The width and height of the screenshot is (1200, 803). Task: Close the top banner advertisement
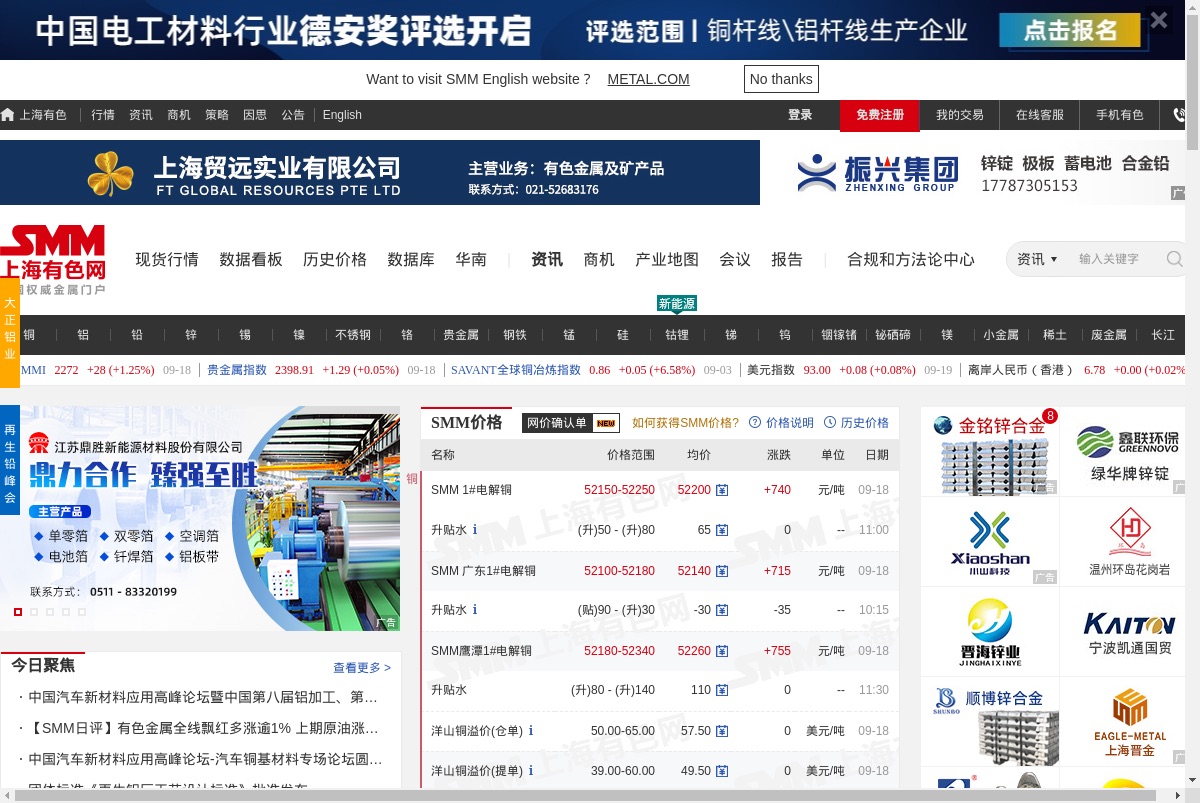coord(1159,20)
